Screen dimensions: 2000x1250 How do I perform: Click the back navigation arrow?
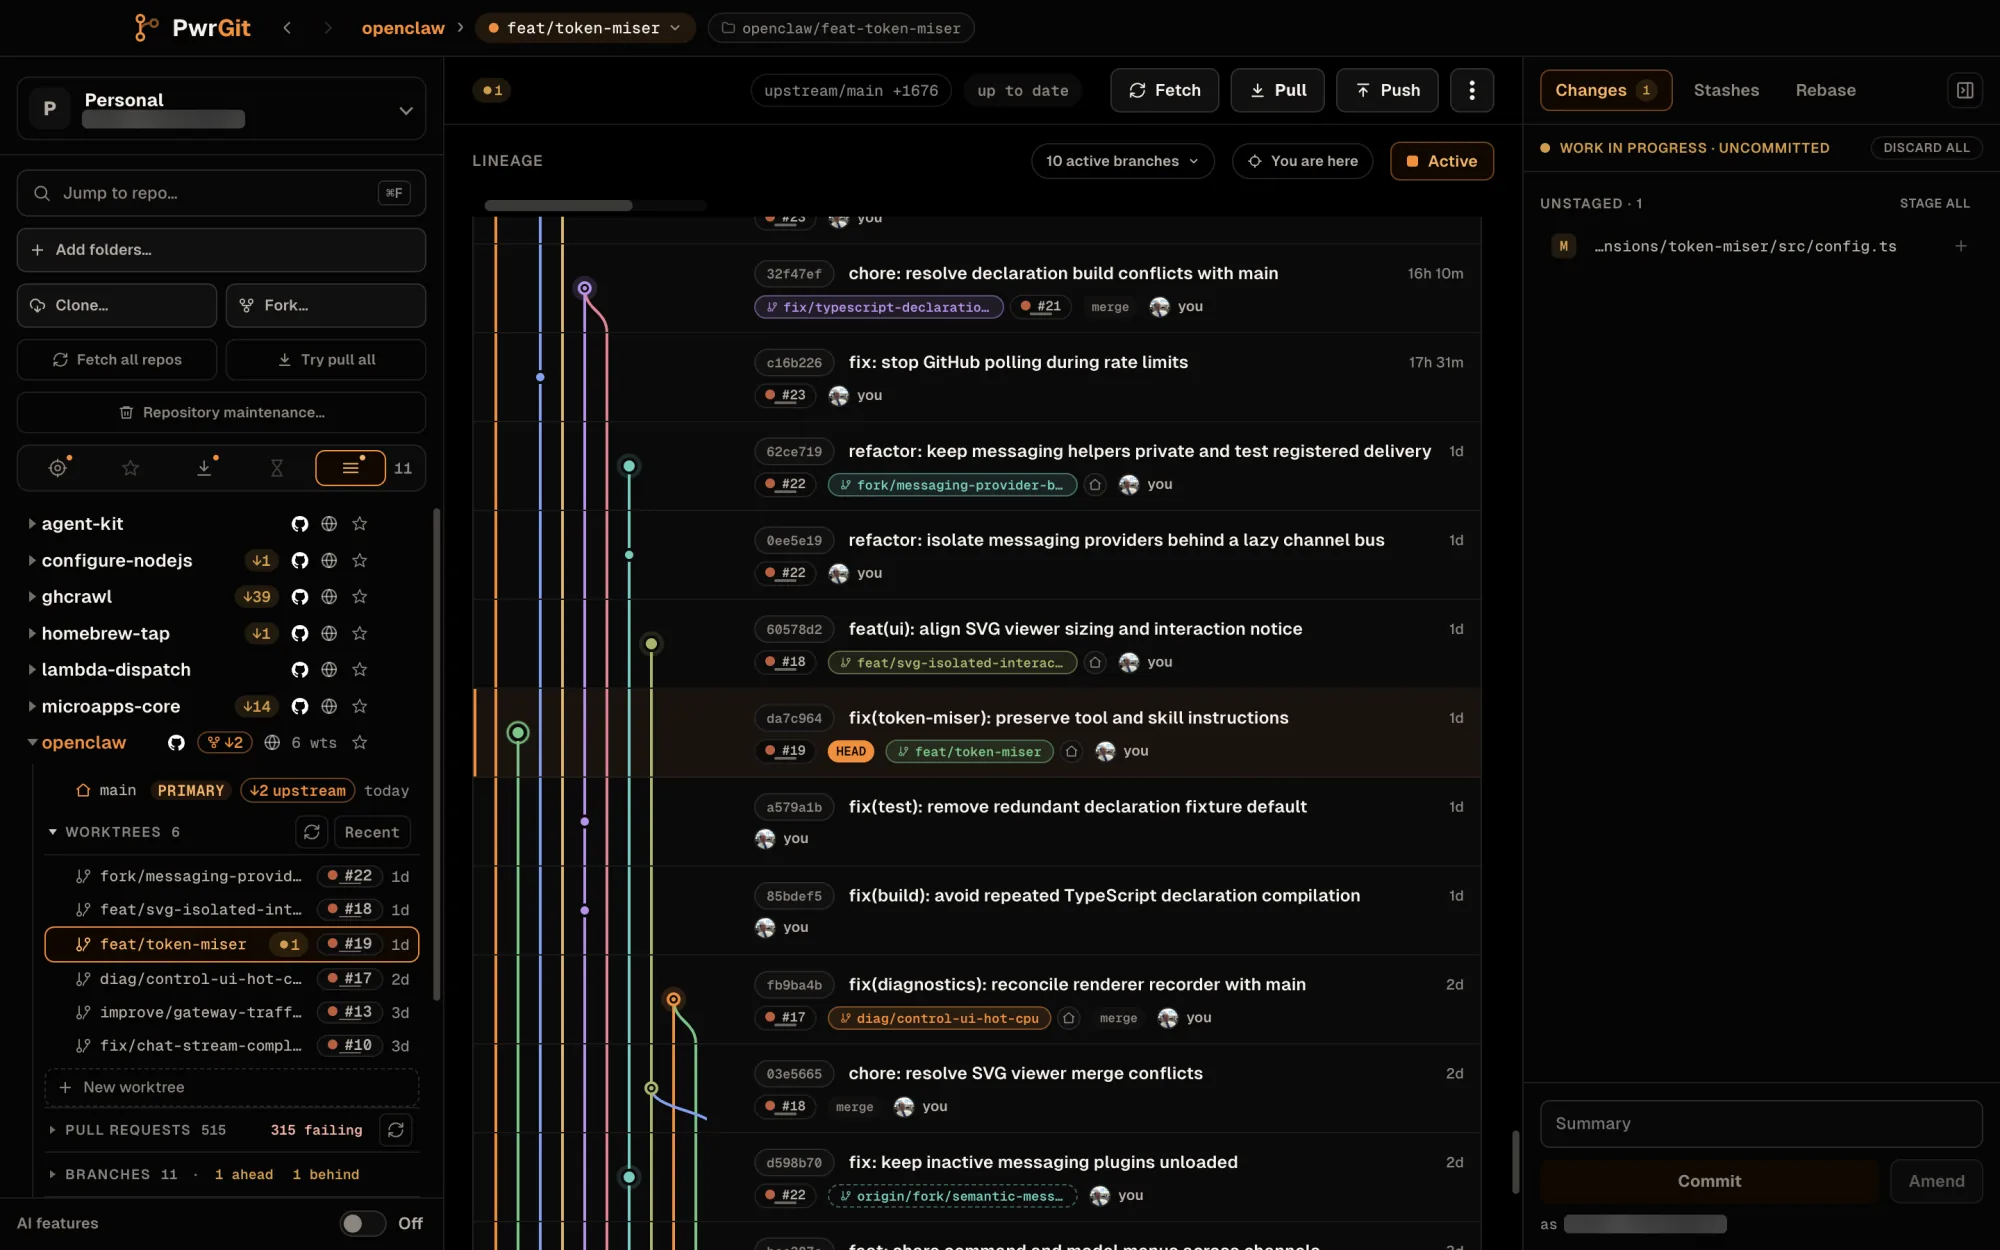tap(287, 28)
